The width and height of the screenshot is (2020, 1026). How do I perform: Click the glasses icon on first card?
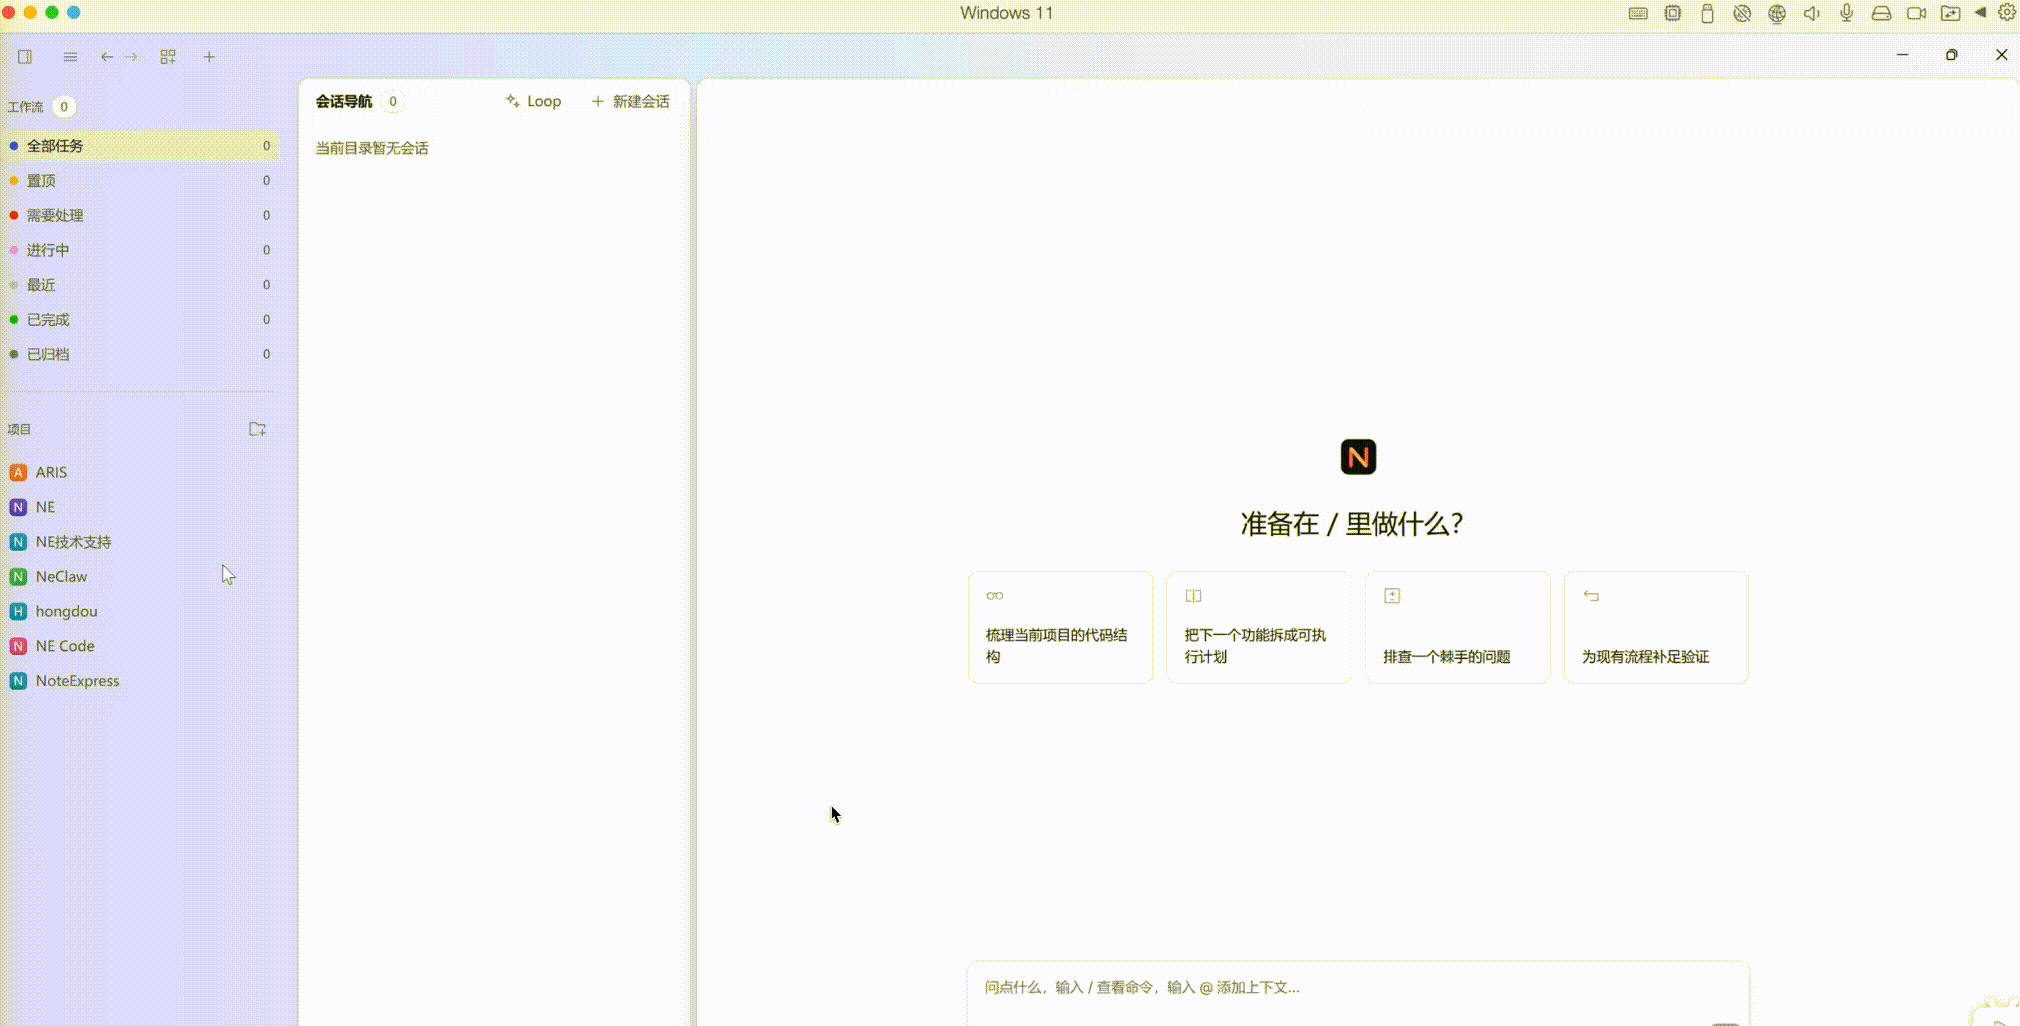(x=995, y=595)
